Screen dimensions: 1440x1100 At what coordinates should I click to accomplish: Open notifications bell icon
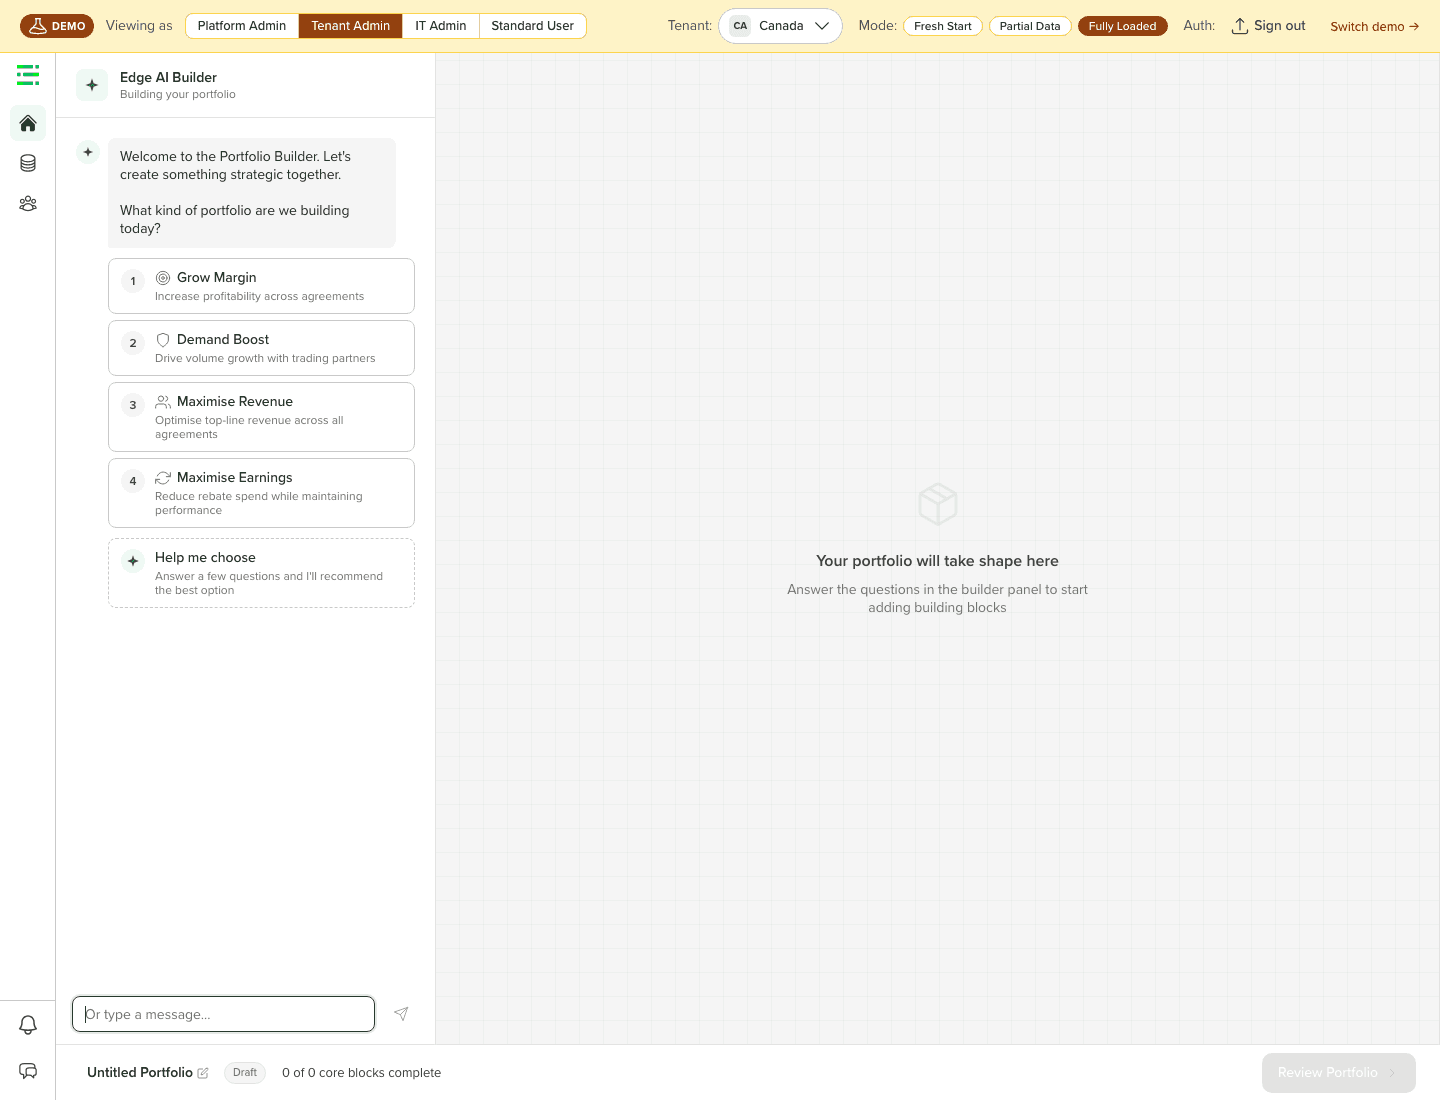pyautogui.click(x=28, y=1025)
